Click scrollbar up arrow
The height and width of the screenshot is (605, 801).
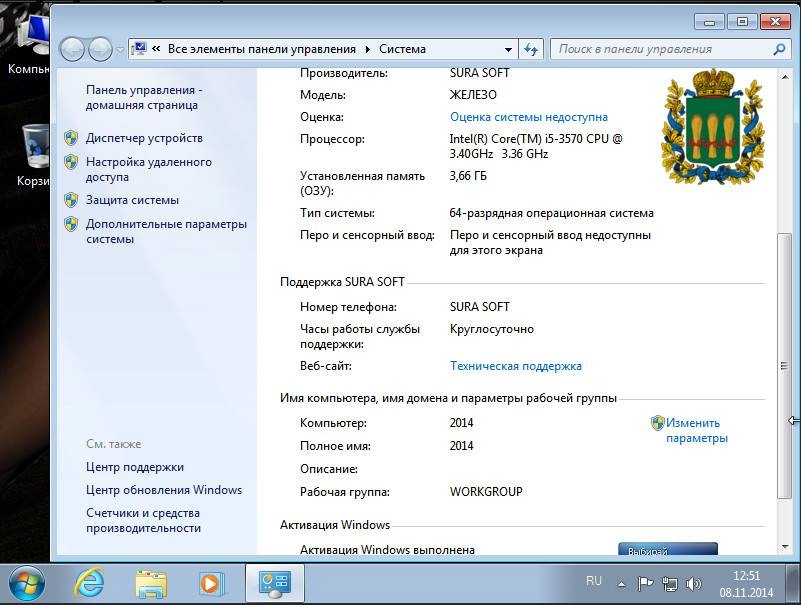tap(784, 77)
